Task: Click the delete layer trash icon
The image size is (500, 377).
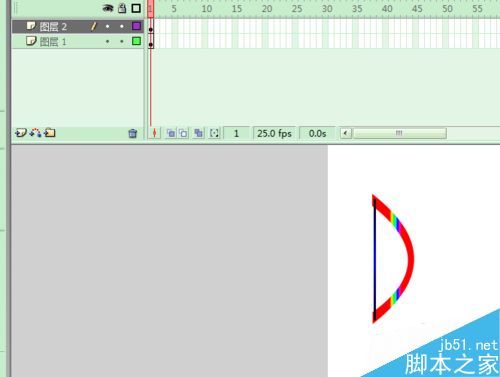Action: point(133,133)
